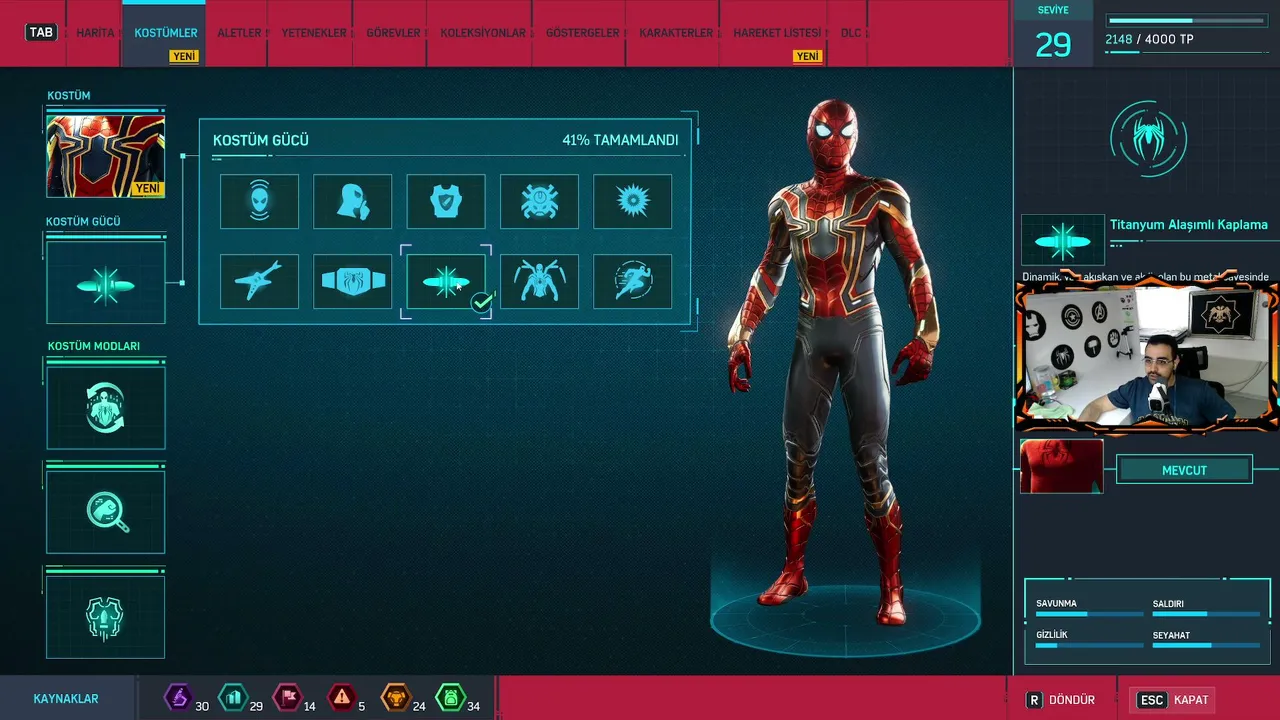Click the YENİ badge under HAREKET LİSTESİ
This screenshot has width=1280, height=720.
808,57
